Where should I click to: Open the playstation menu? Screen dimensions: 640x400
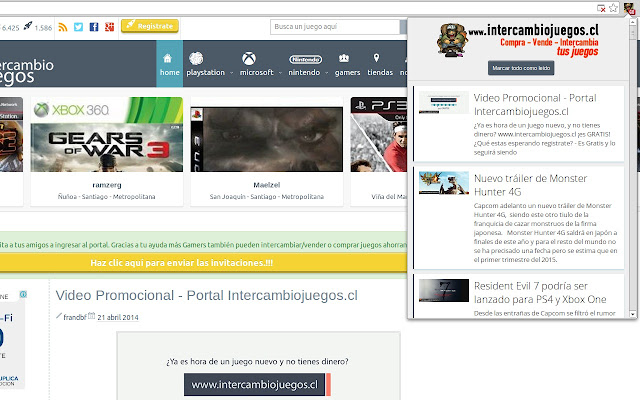pyautogui.click(x=205, y=72)
